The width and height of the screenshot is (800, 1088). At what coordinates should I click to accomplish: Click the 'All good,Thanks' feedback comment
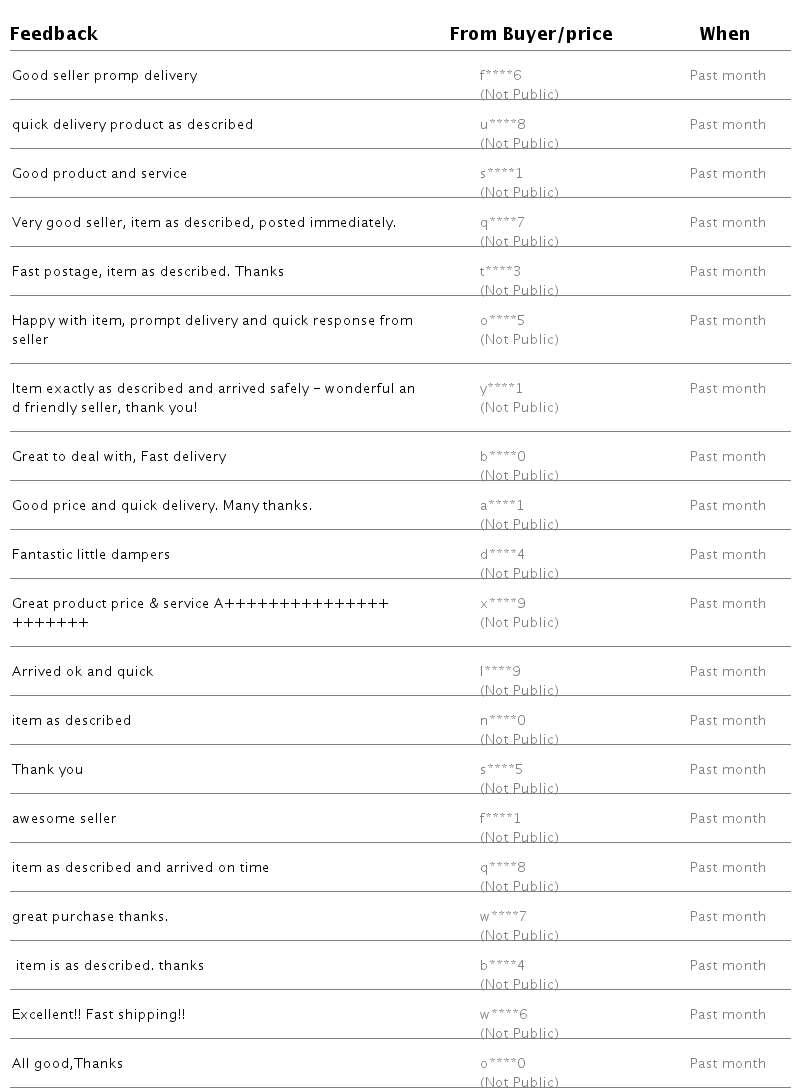[67, 1064]
